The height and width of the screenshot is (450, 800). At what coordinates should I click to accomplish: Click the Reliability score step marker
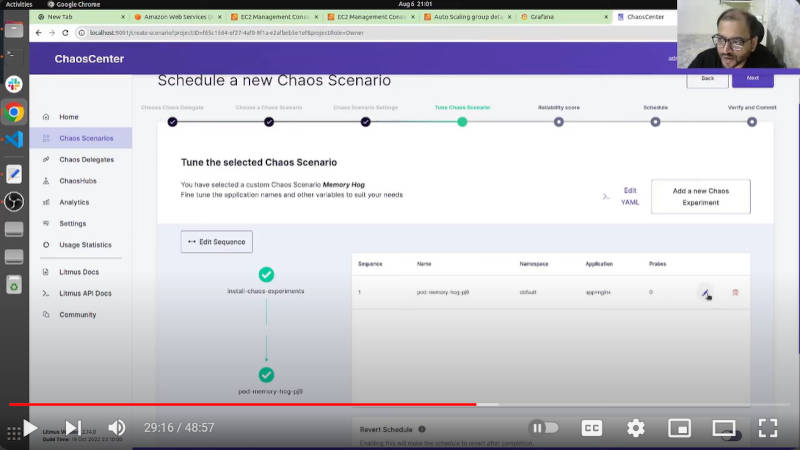559,122
